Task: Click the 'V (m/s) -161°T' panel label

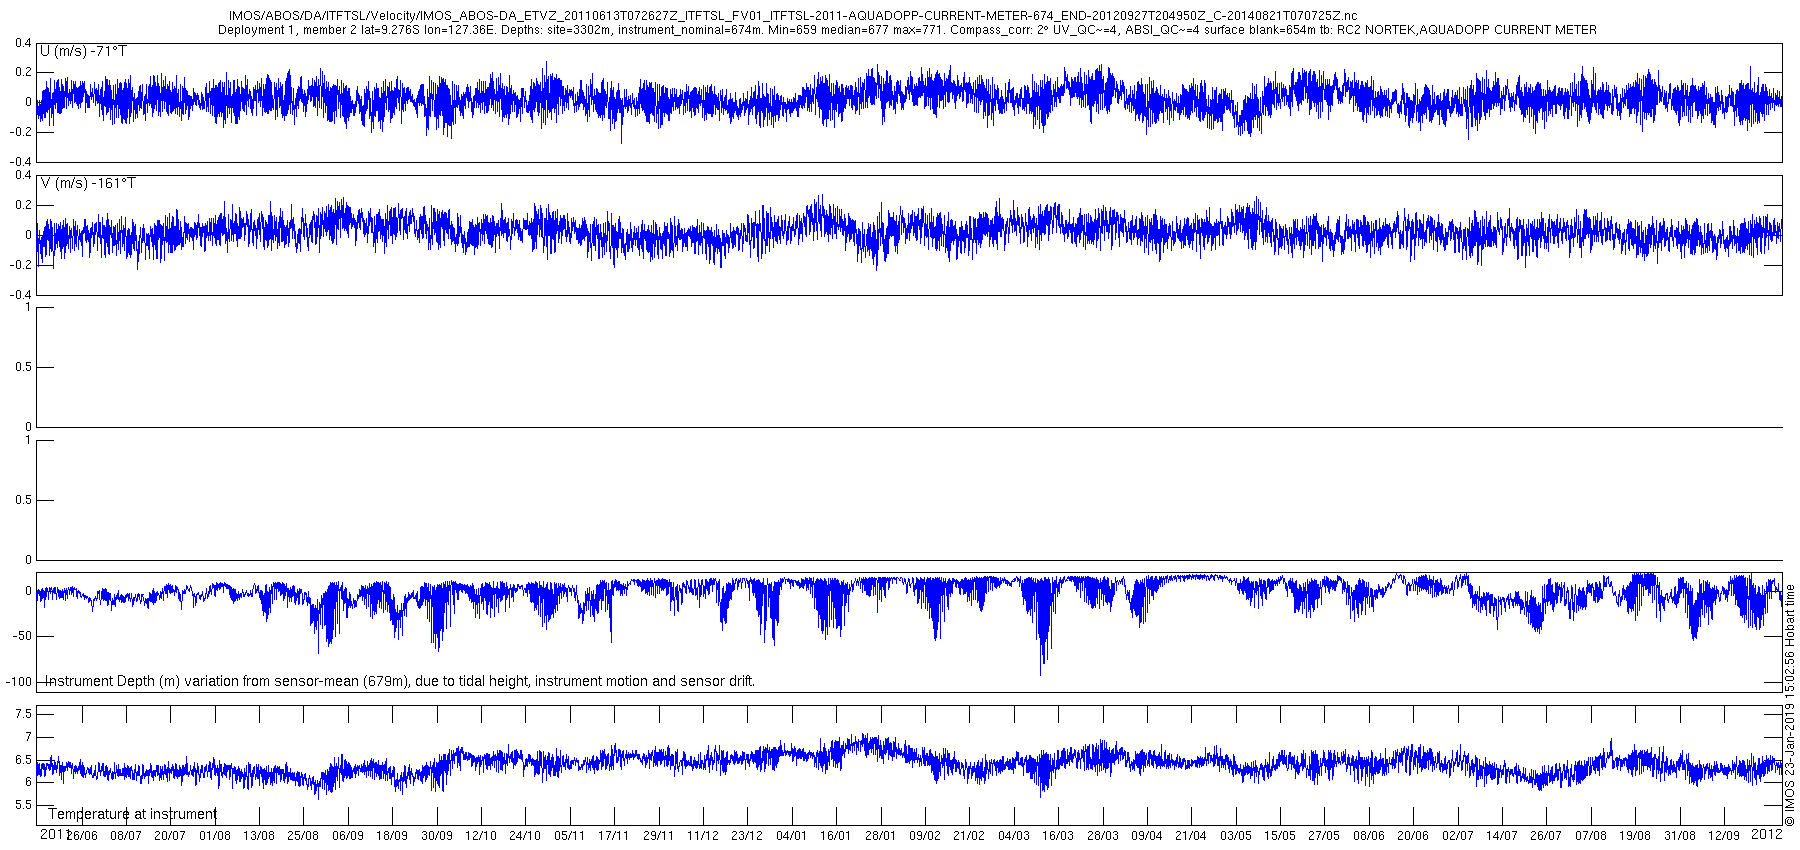Action: click(x=88, y=183)
